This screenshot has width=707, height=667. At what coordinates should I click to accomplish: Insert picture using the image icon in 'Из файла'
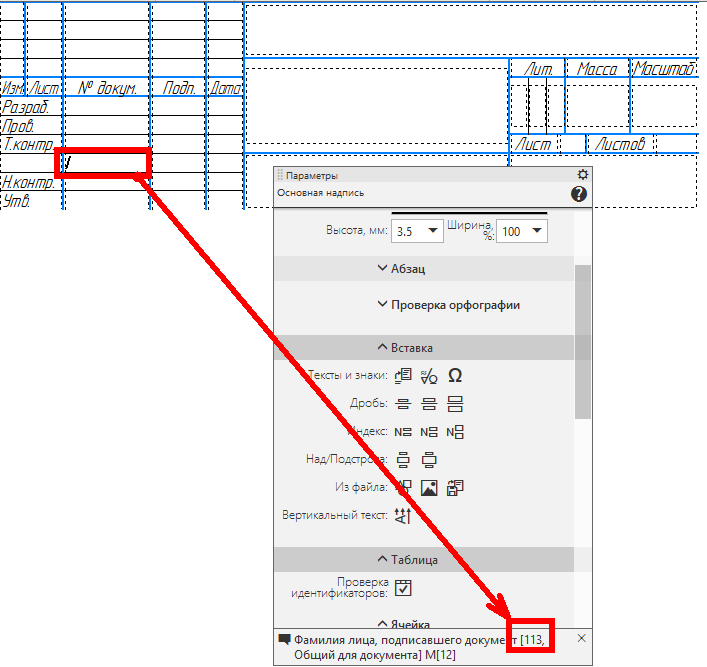[429, 488]
